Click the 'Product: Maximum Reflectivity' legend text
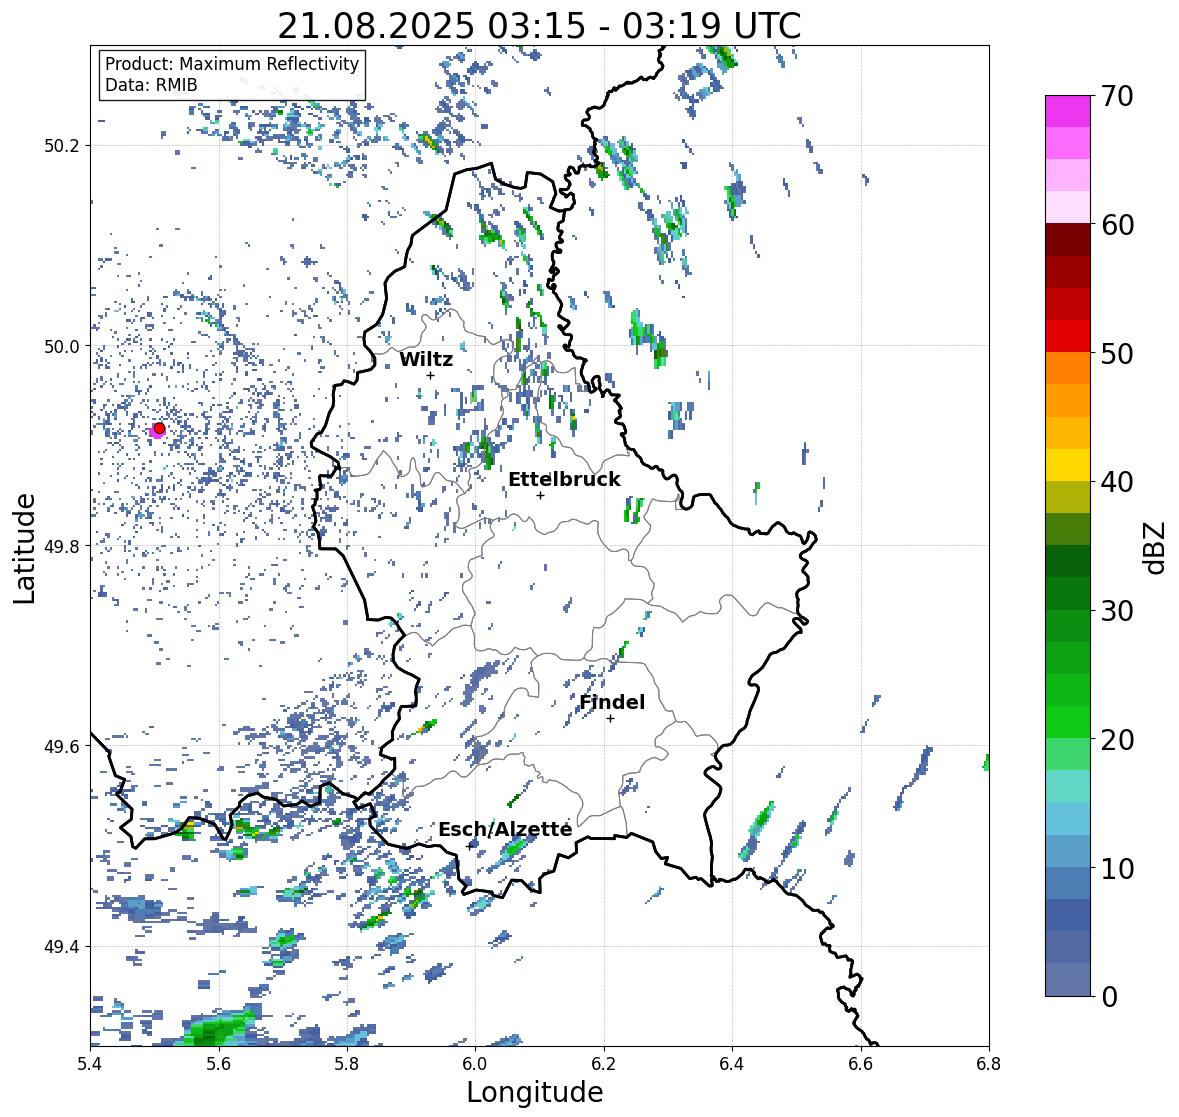Image resolution: width=1179 pixels, height=1117 pixels. 232,64
